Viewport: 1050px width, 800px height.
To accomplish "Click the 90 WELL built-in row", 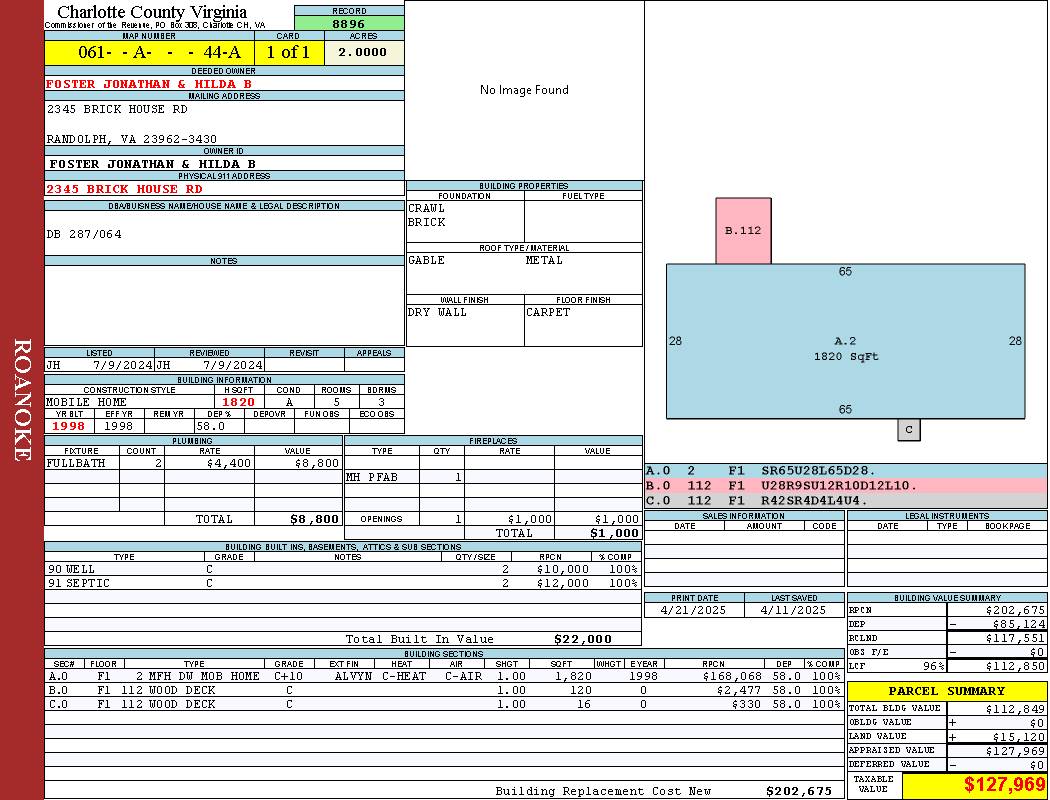I will pyautogui.click(x=343, y=569).
